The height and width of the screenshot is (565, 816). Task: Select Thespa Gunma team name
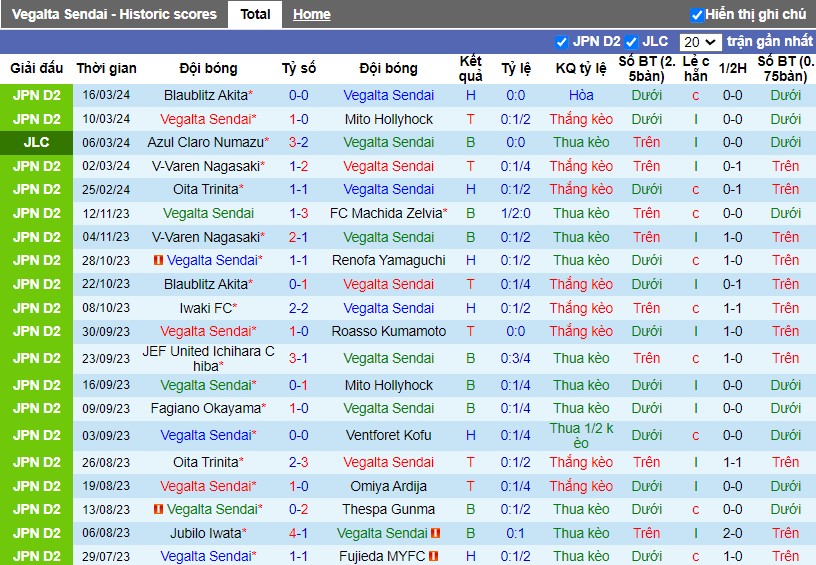[x=388, y=509]
